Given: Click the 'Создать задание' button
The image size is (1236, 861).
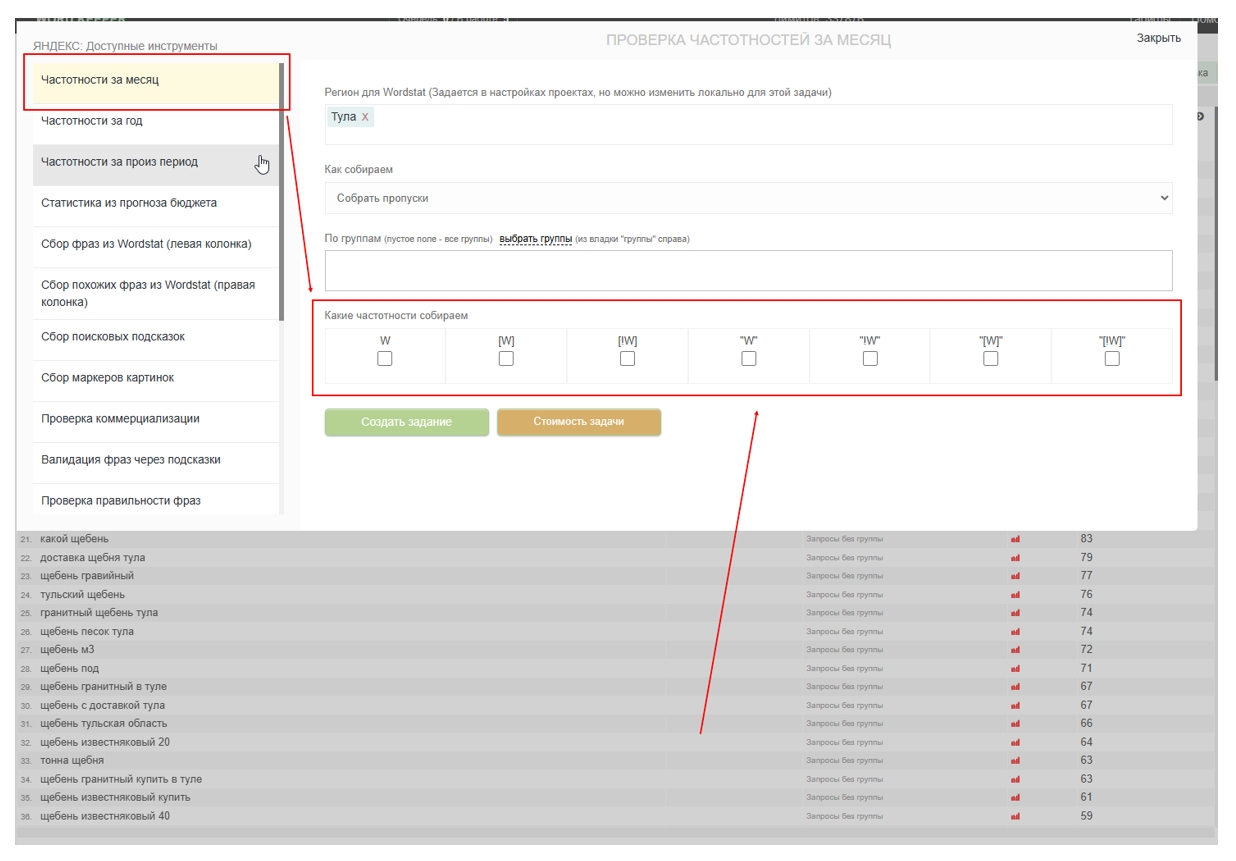Looking at the screenshot, I should [x=407, y=422].
